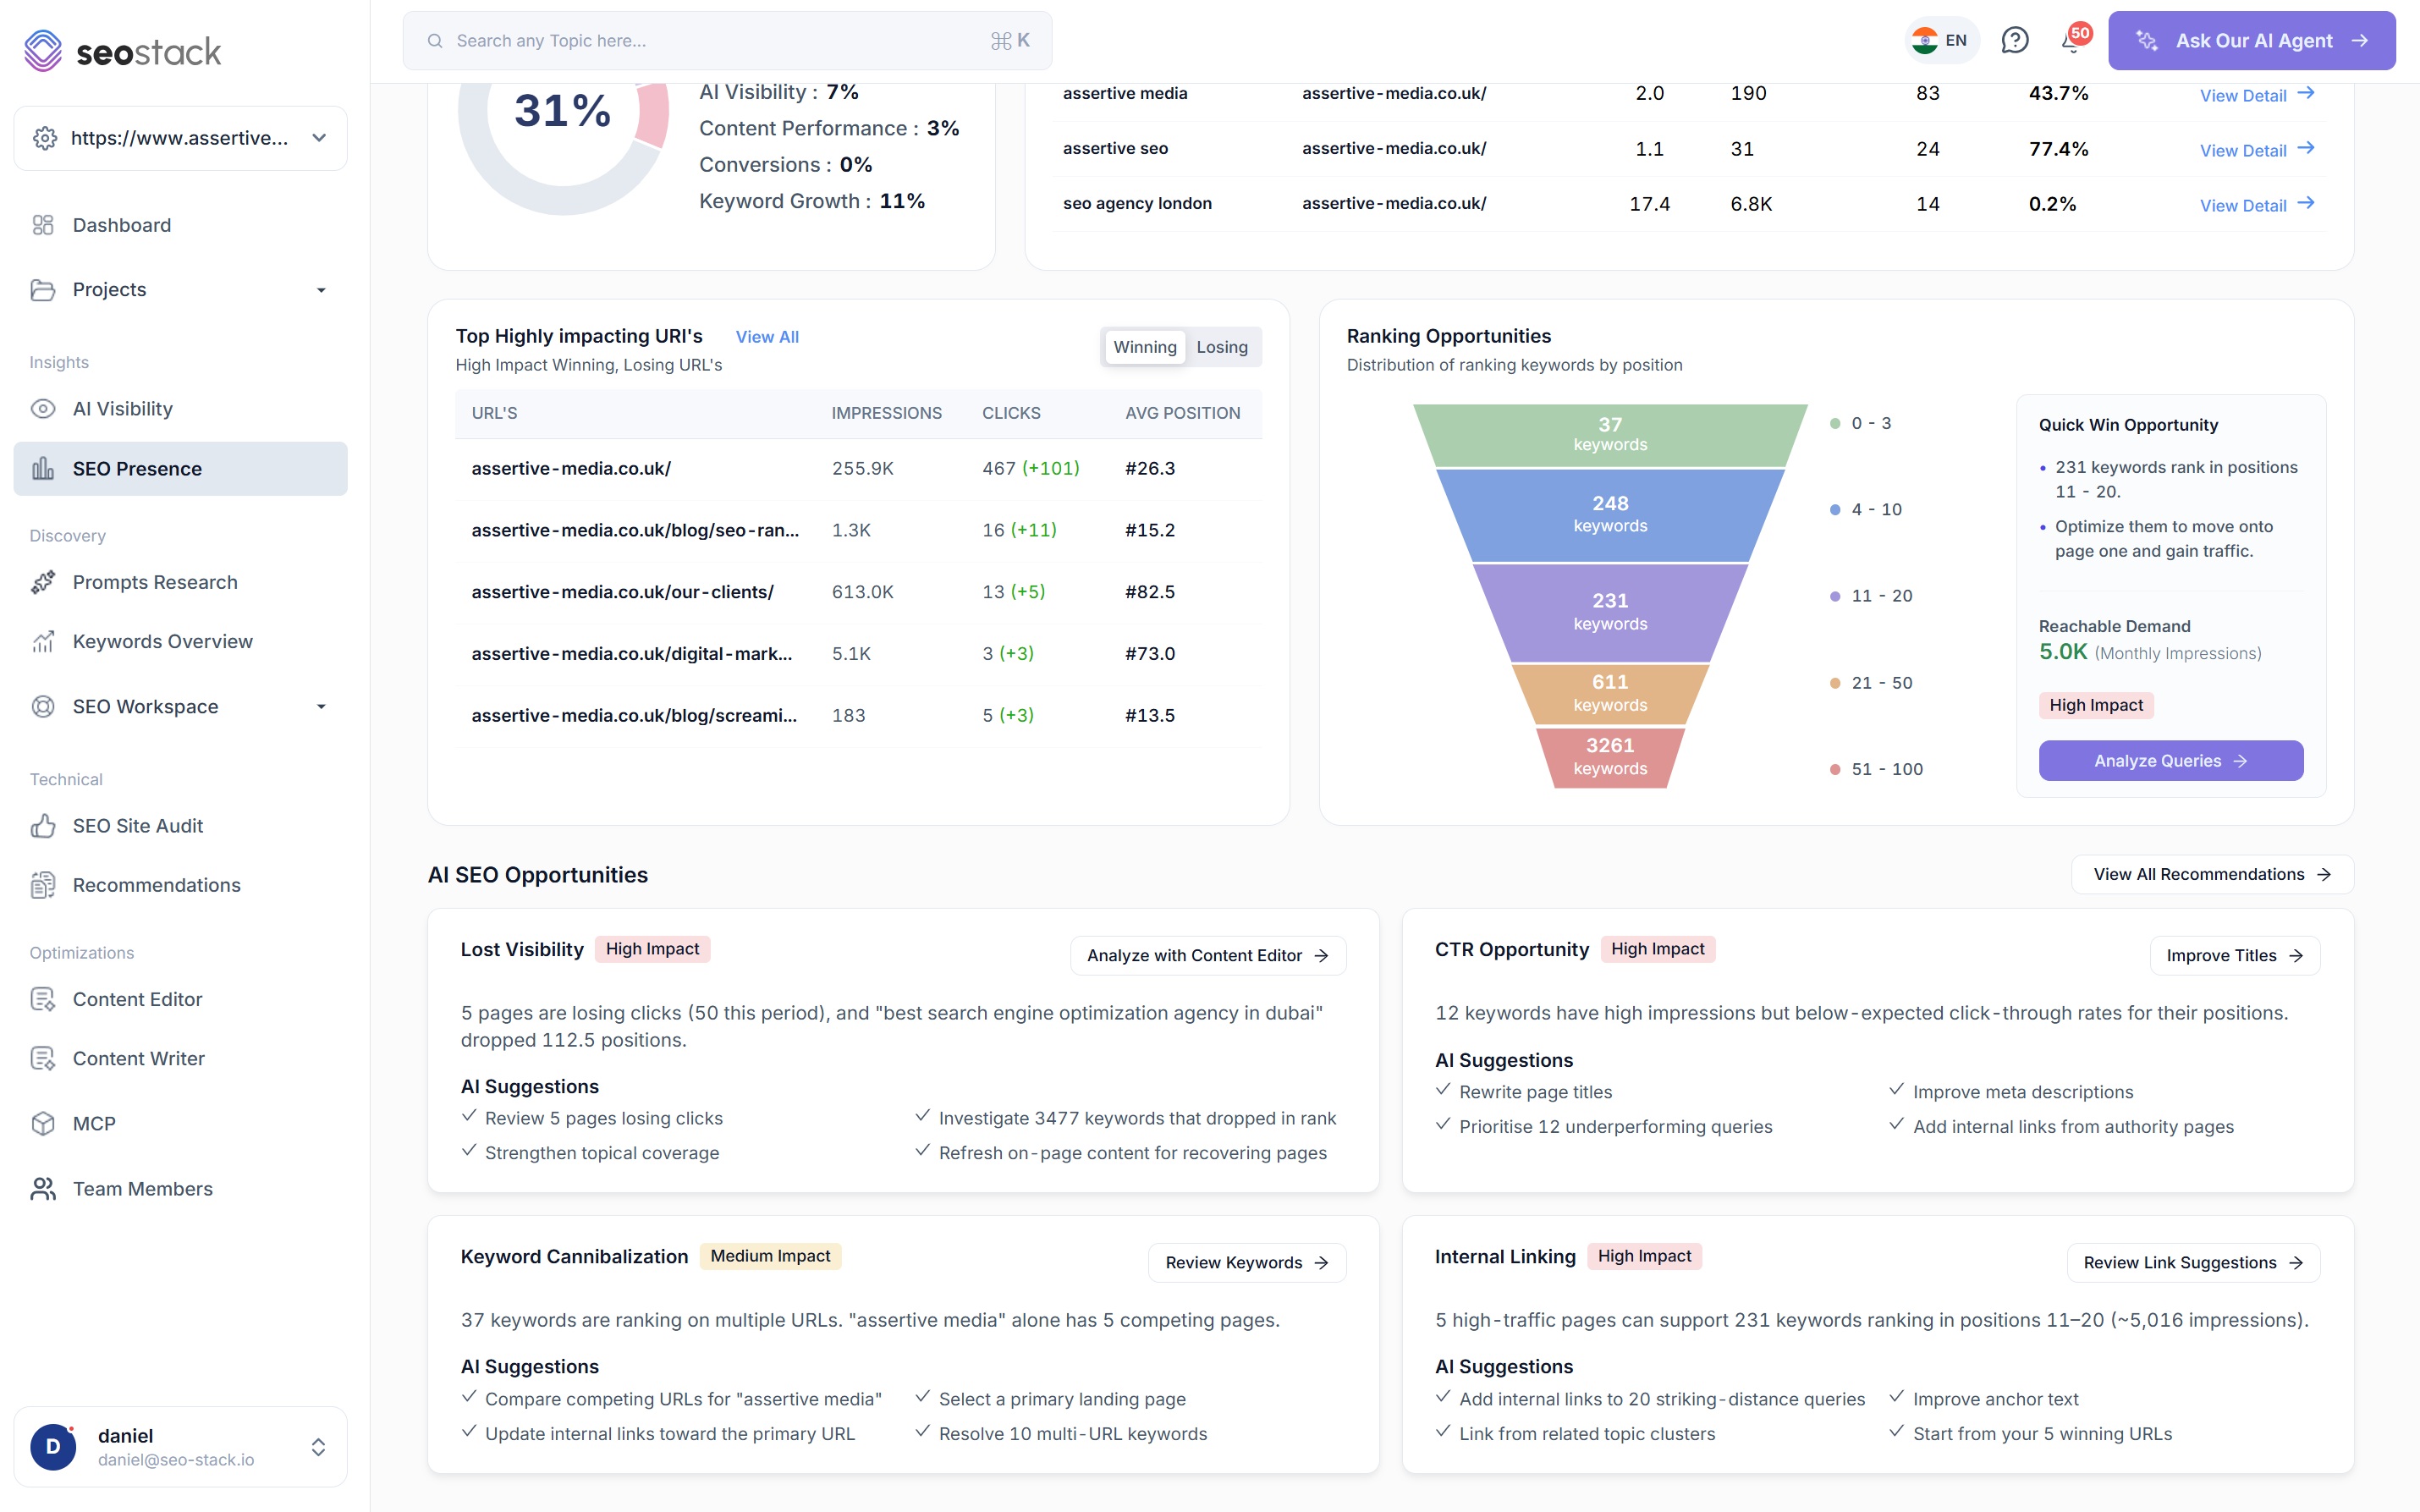The image size is (2420, 1512).
Task: Click Review Link Suggestions button
Action: coord(2193,1262)
